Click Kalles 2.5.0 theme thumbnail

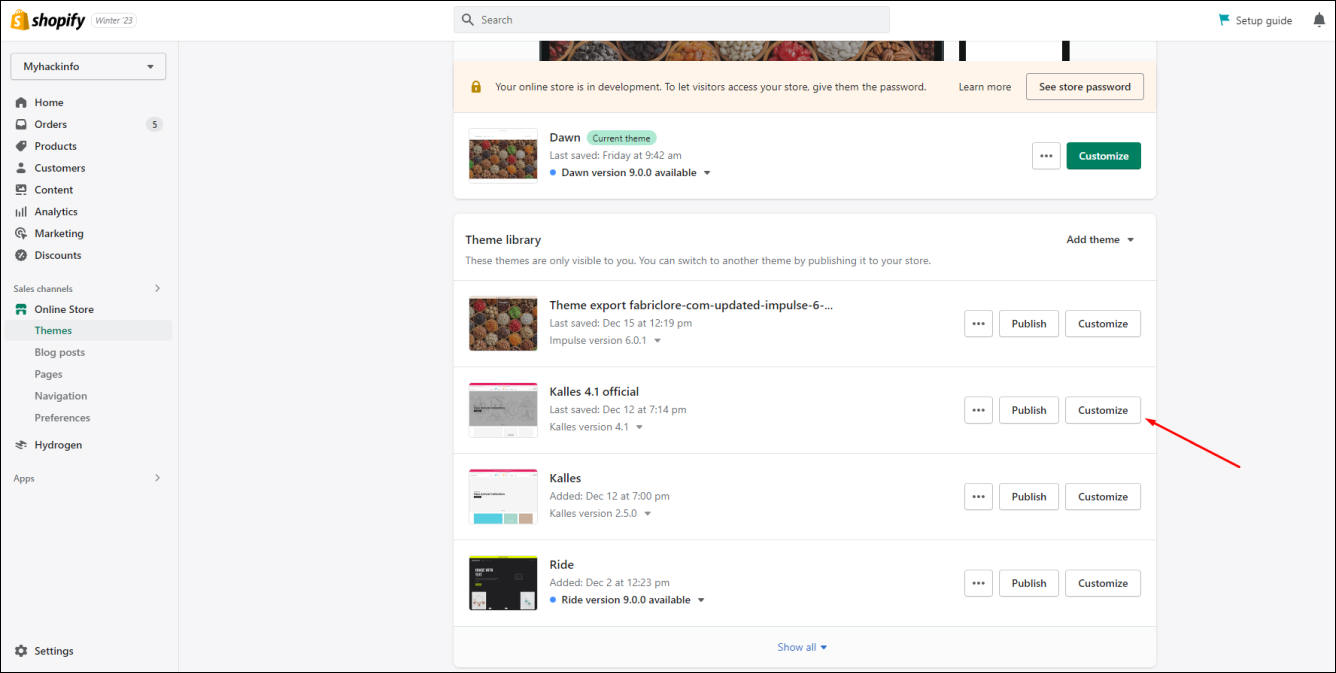(x=503, y=497)
